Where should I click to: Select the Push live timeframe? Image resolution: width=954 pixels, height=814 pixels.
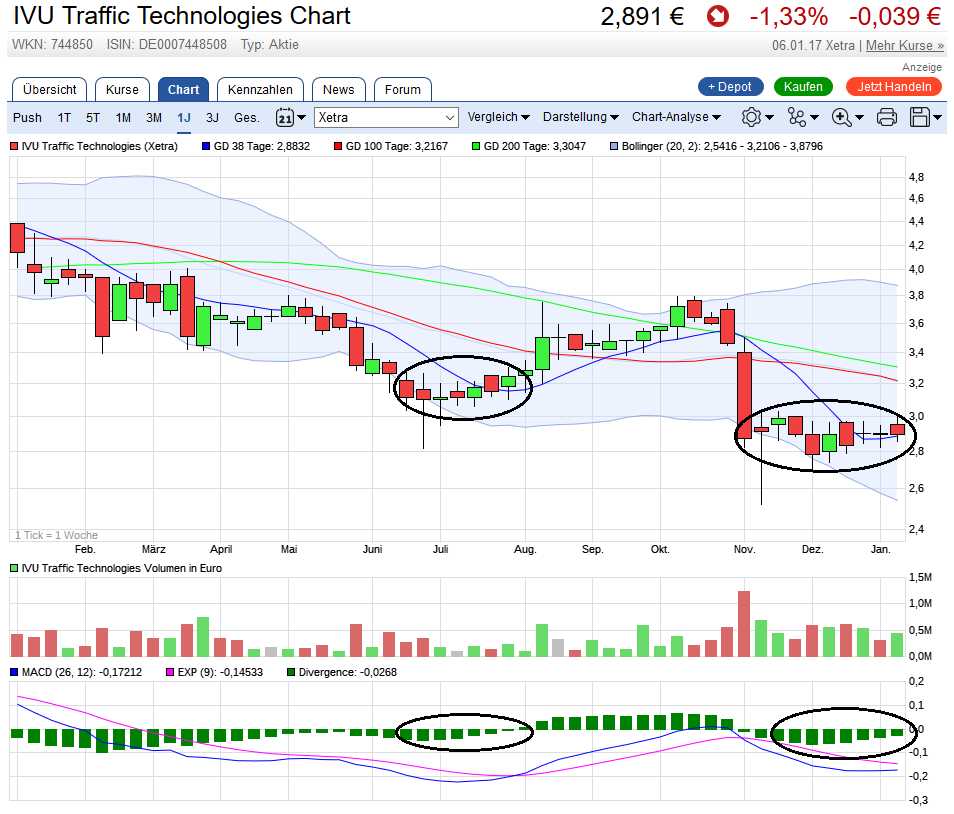click(27, 117)
